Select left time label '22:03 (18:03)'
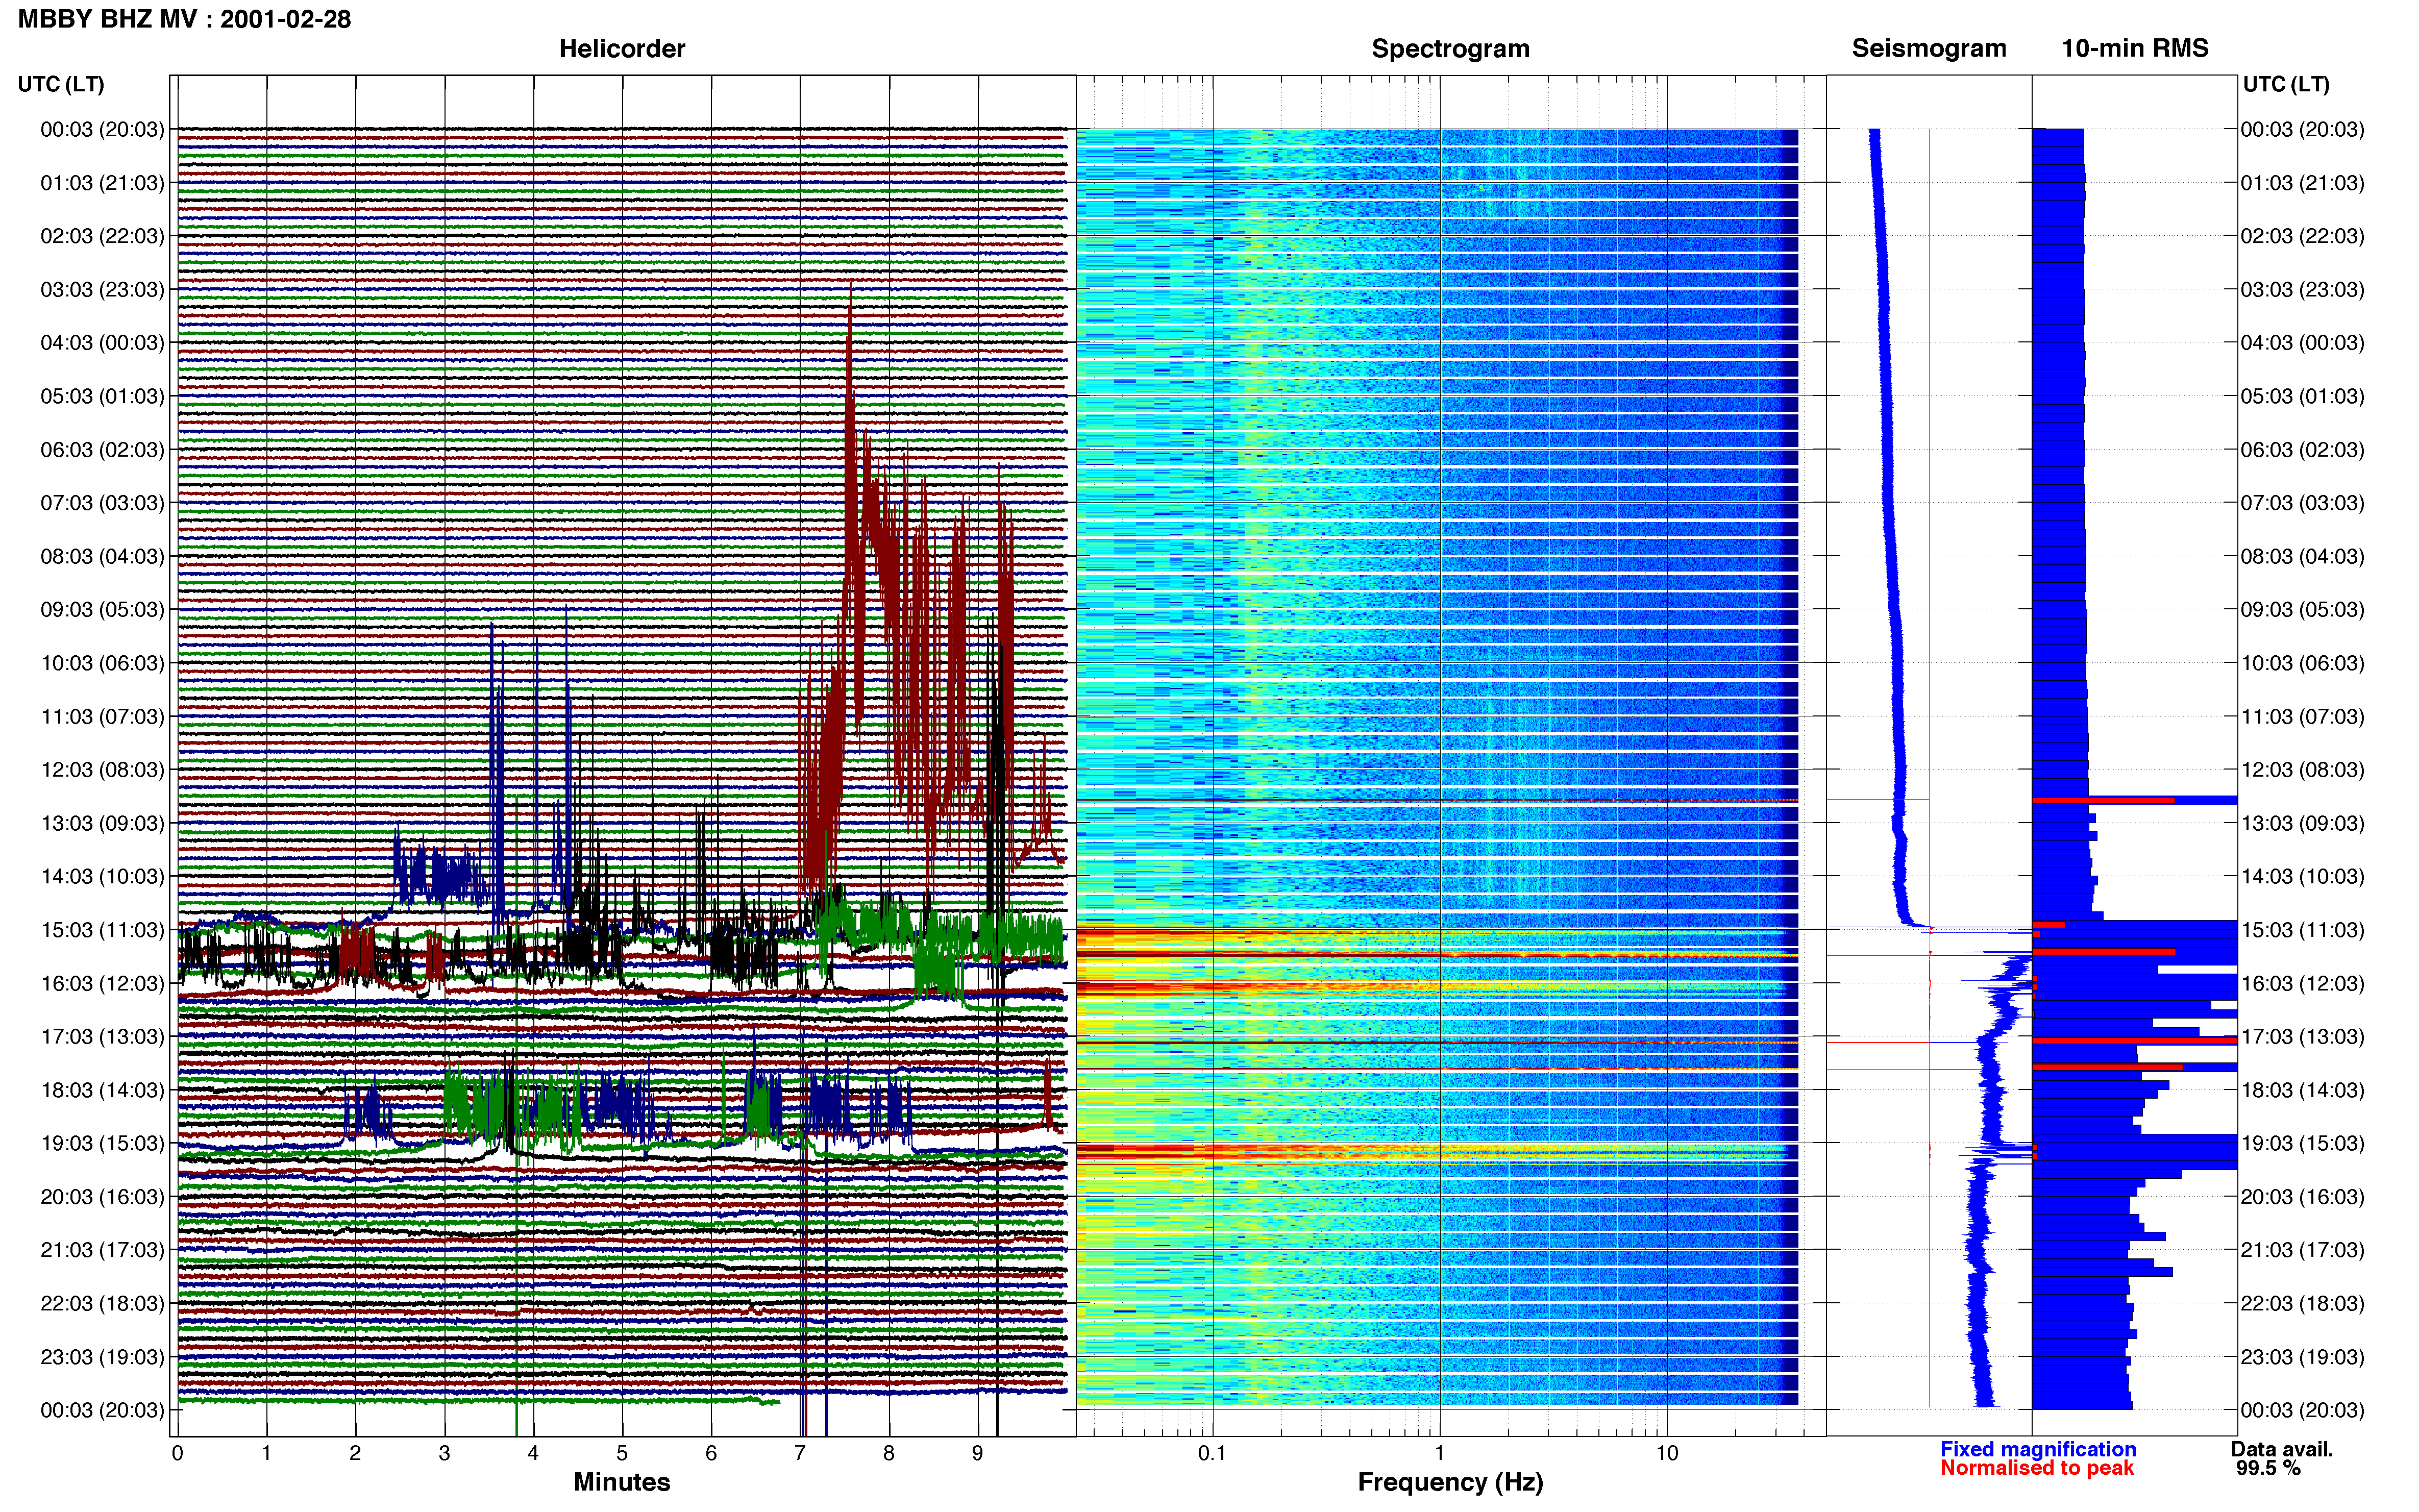This screenshot has height=1512, width=2419. coord(102,1304)
